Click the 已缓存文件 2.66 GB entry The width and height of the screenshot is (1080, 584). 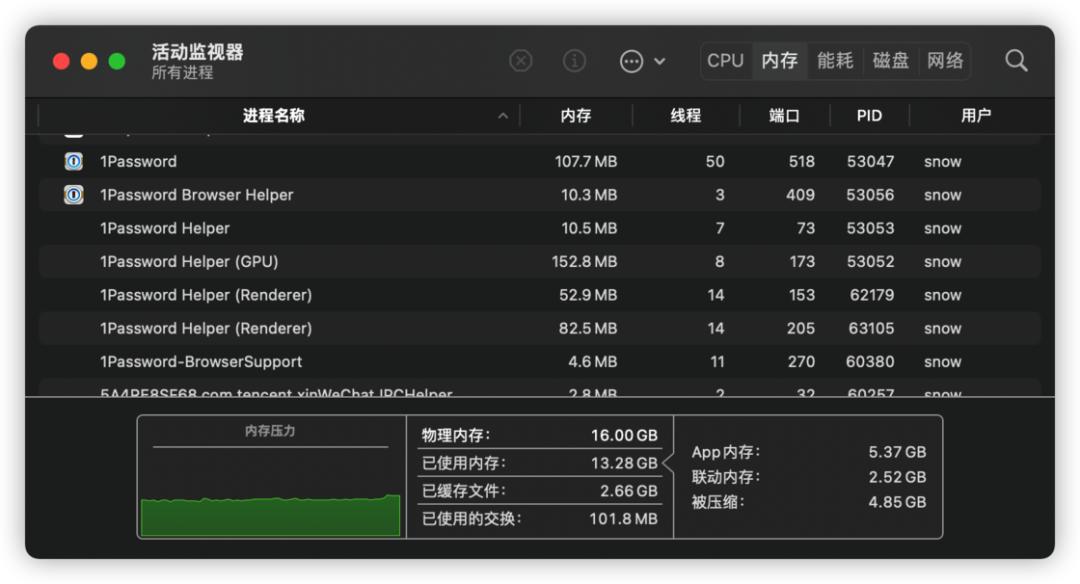click(x=539, y=491)
